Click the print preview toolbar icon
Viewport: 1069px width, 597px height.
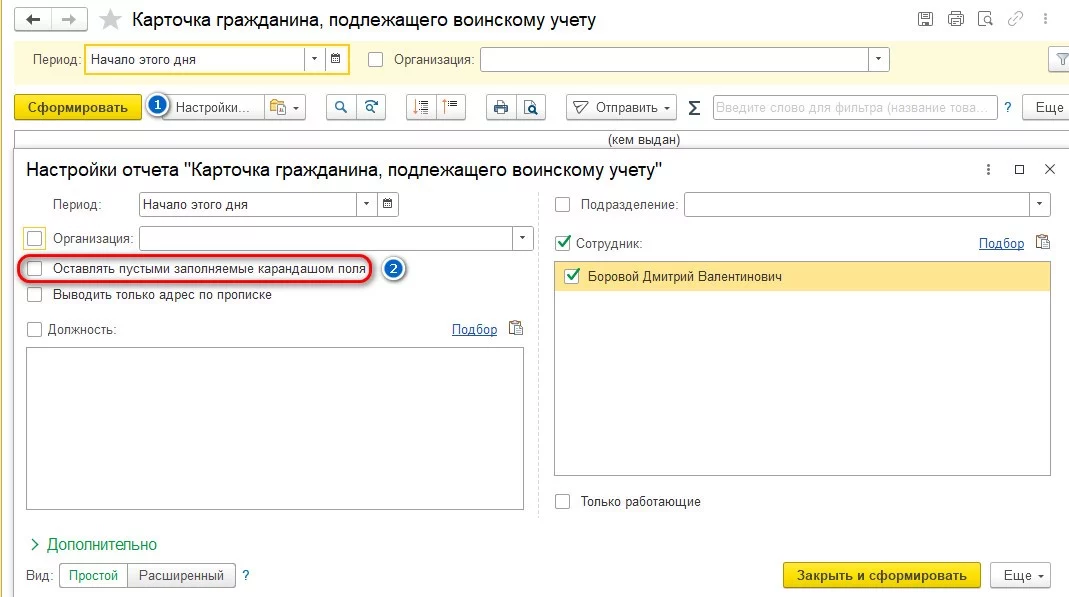pyautogui.click(x=530, y=108)
